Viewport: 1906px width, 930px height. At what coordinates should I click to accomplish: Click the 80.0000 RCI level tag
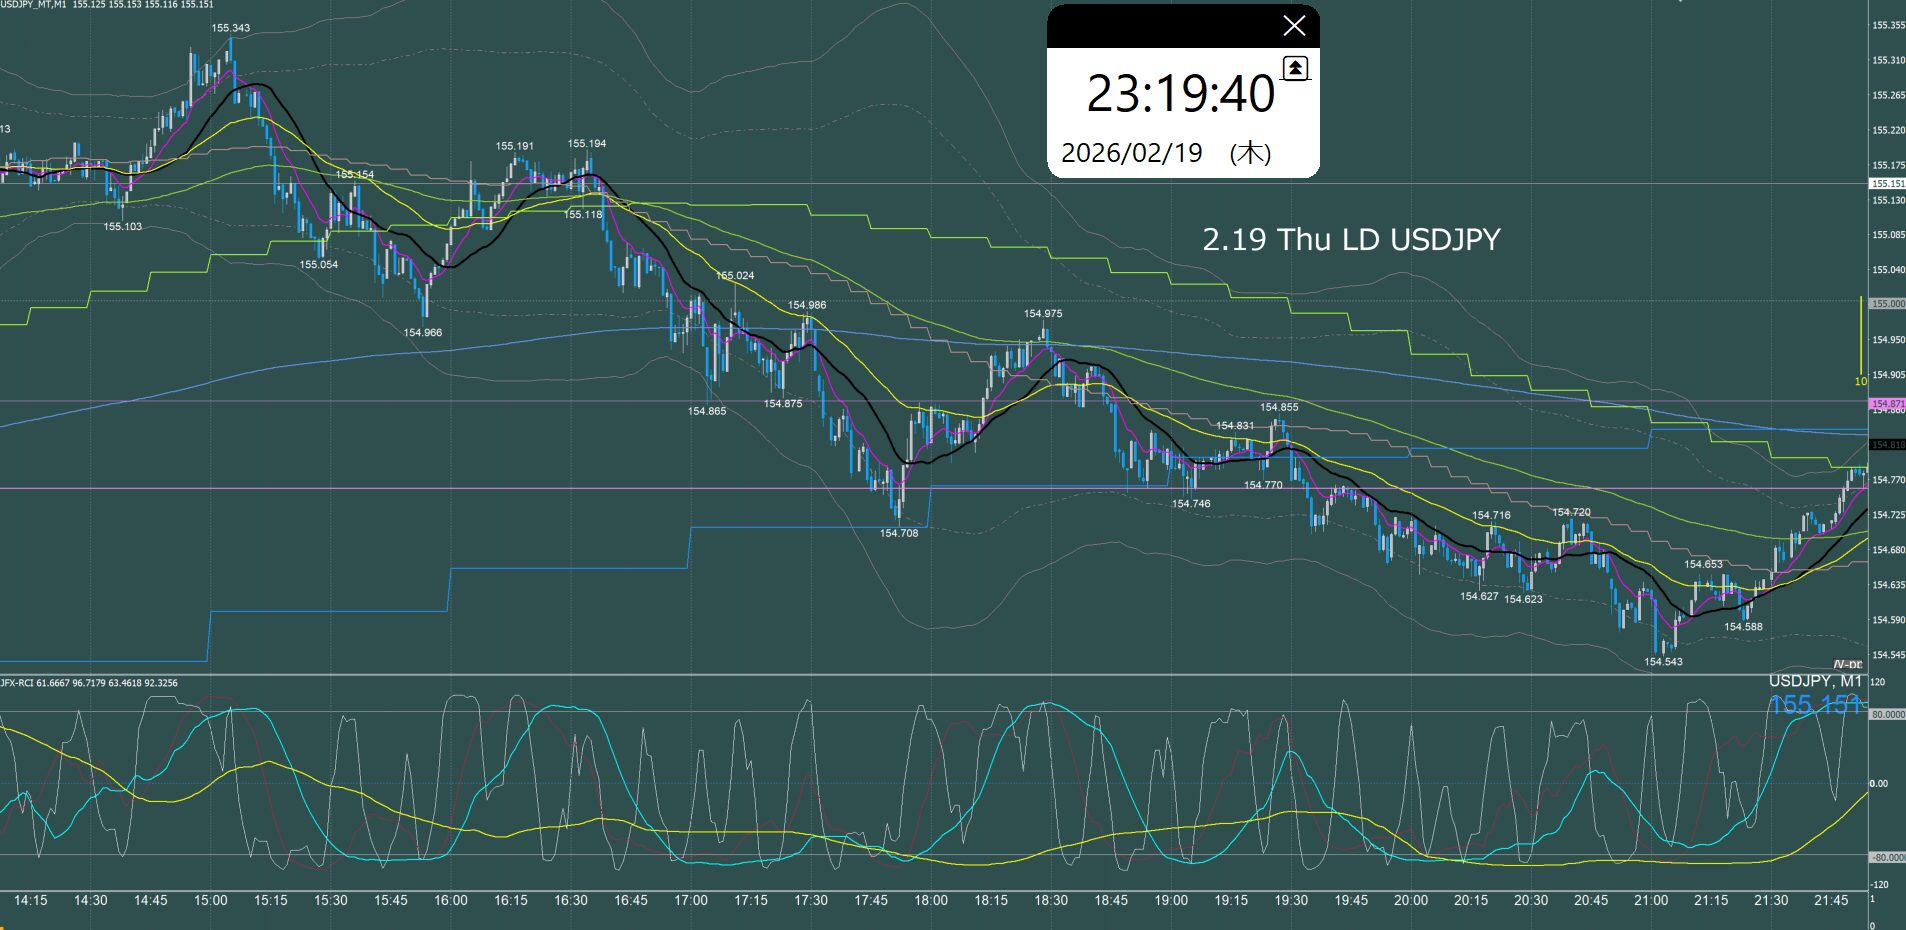[x=1887, y=715]
